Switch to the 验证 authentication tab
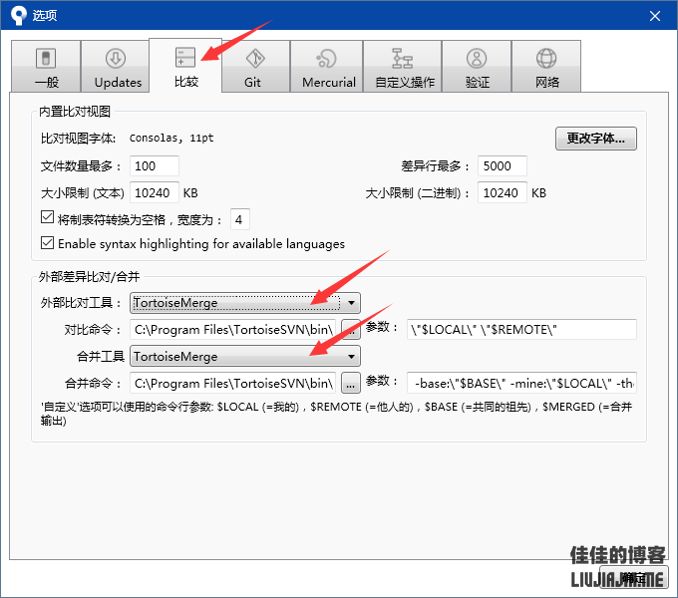Image resolution: width=678 pixels, height=598 pixels. pyautogui.click(x=476, y=68)
